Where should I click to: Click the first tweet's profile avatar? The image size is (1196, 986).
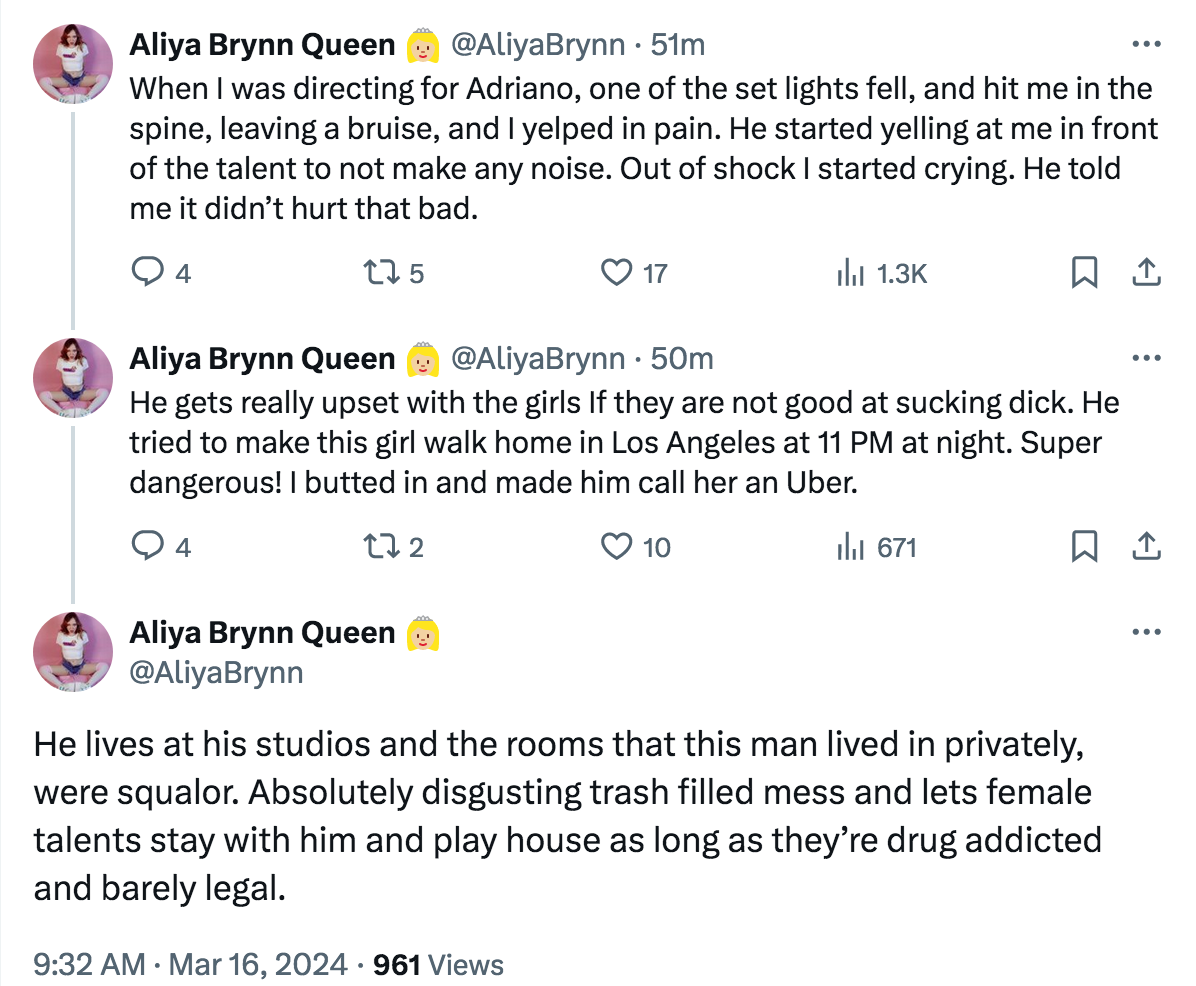click(73, 63)
